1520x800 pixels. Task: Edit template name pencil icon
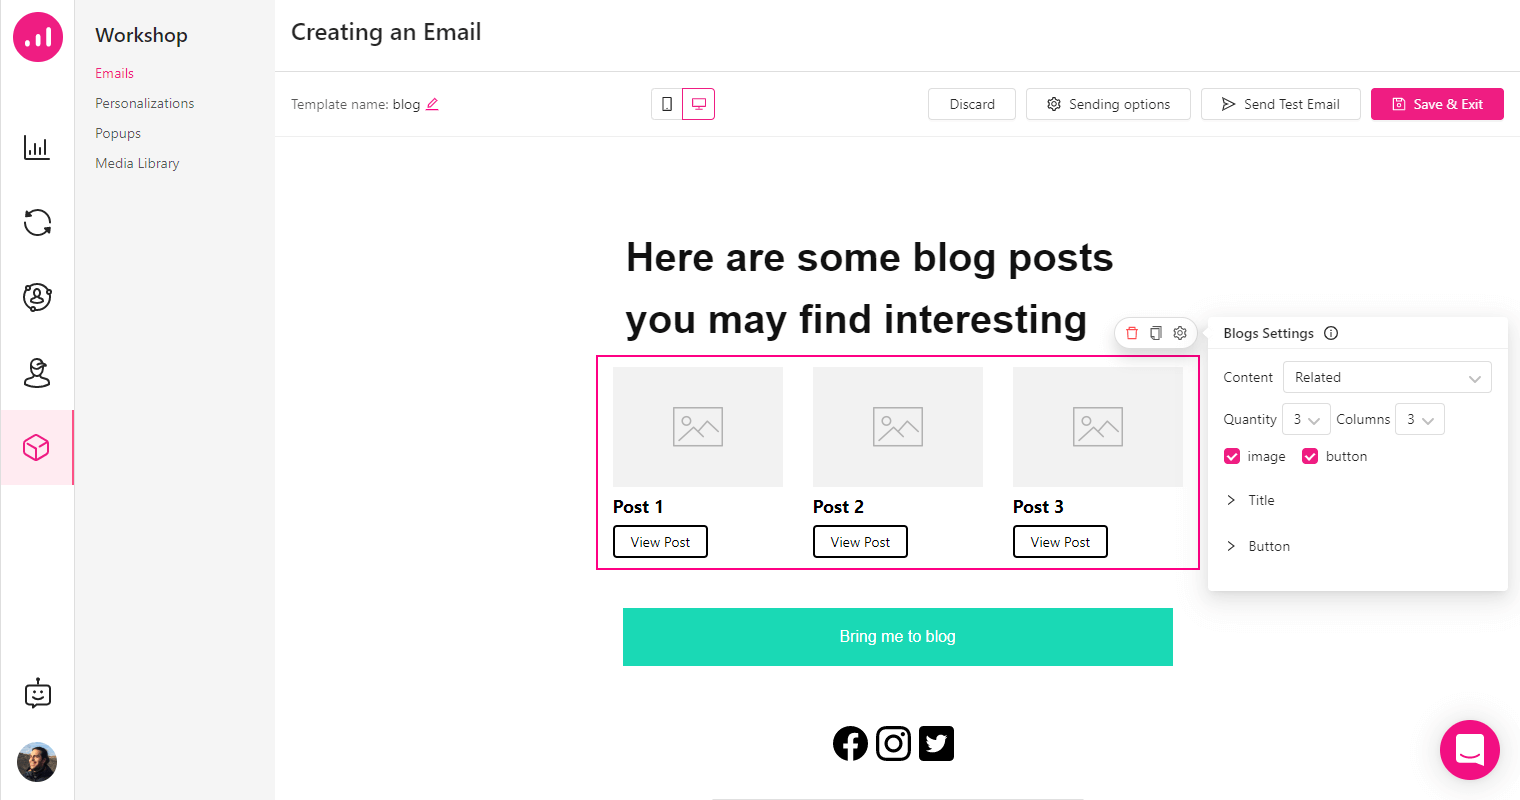coord(432,104)
